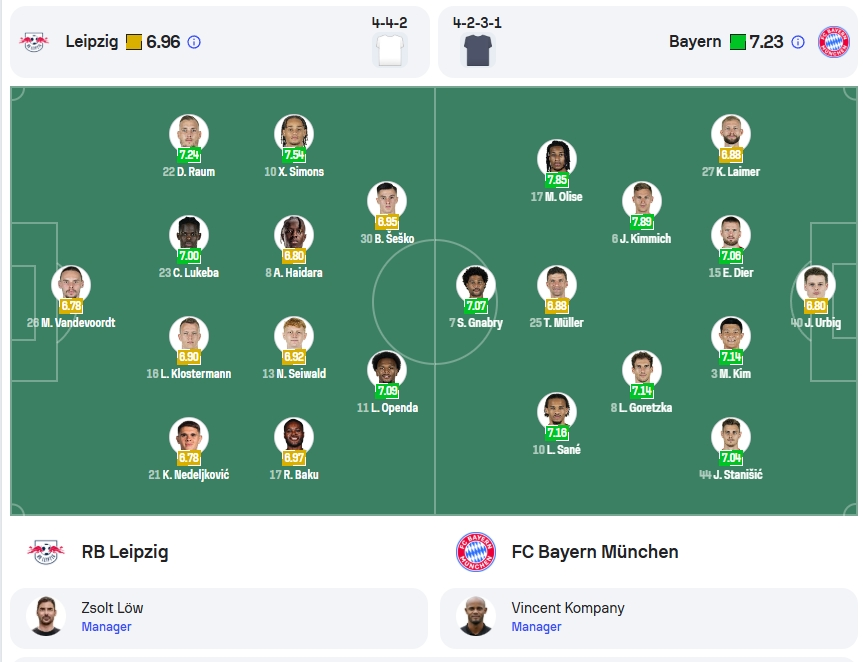Click the RB Leipzig logo in header
The height and width of the screenshot is (662, 863).
(34, 42)
